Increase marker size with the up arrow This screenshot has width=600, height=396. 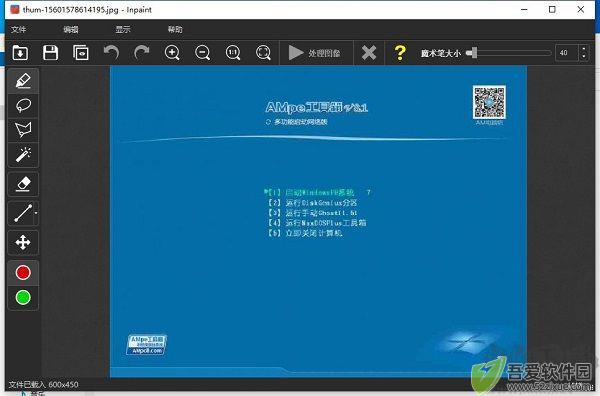584,49
